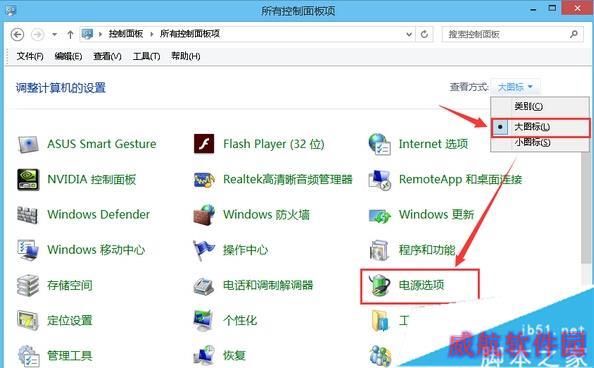Click the RemoteApp and desktop connections icon

(380, 180)
